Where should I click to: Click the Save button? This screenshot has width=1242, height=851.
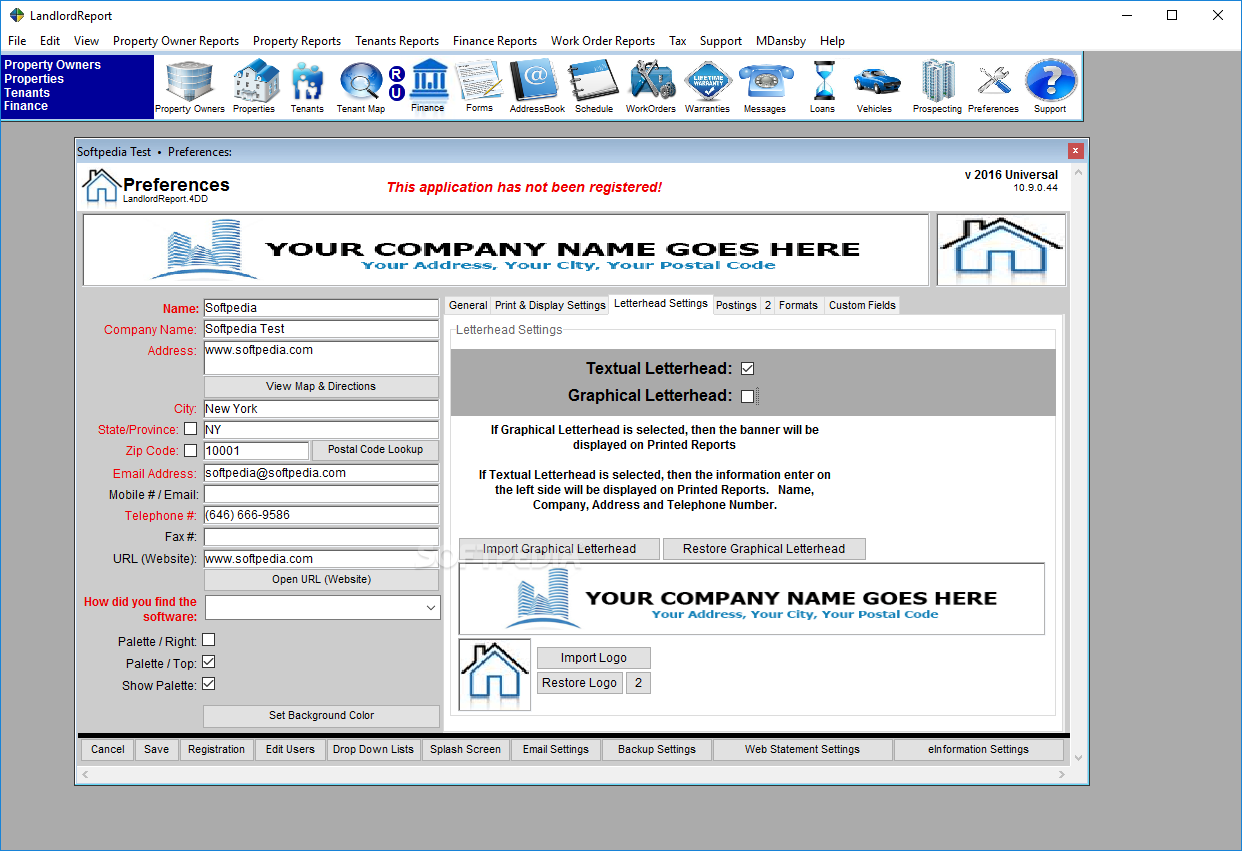coord(157,750)
